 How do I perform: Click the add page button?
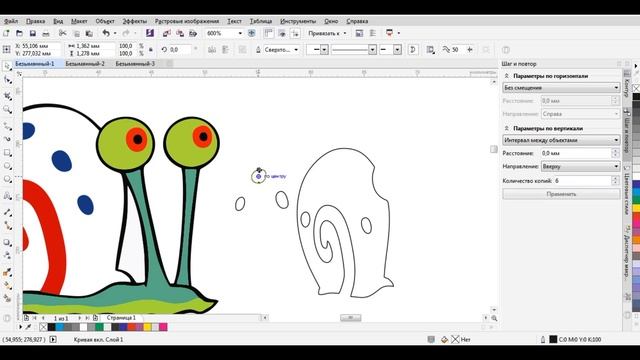pyautogui.click(x=96, y=318)
